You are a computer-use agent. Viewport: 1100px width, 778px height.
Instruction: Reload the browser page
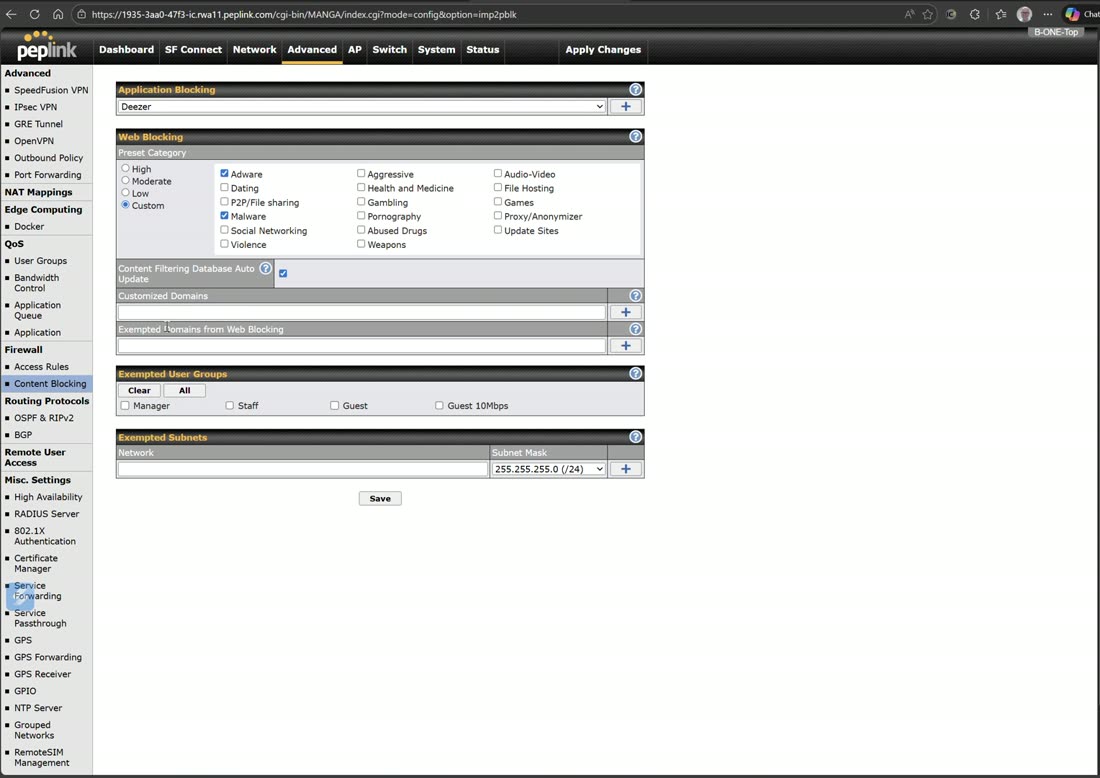(x=34, y=14)
